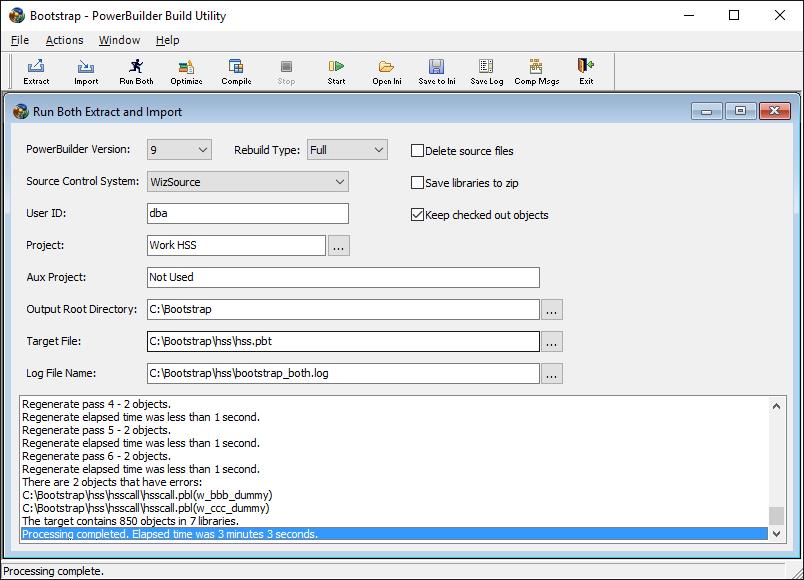The width and height of the screenshot is (804, 580).
Task: Click the Stop toolbar icon
Action: click(286, 72)
